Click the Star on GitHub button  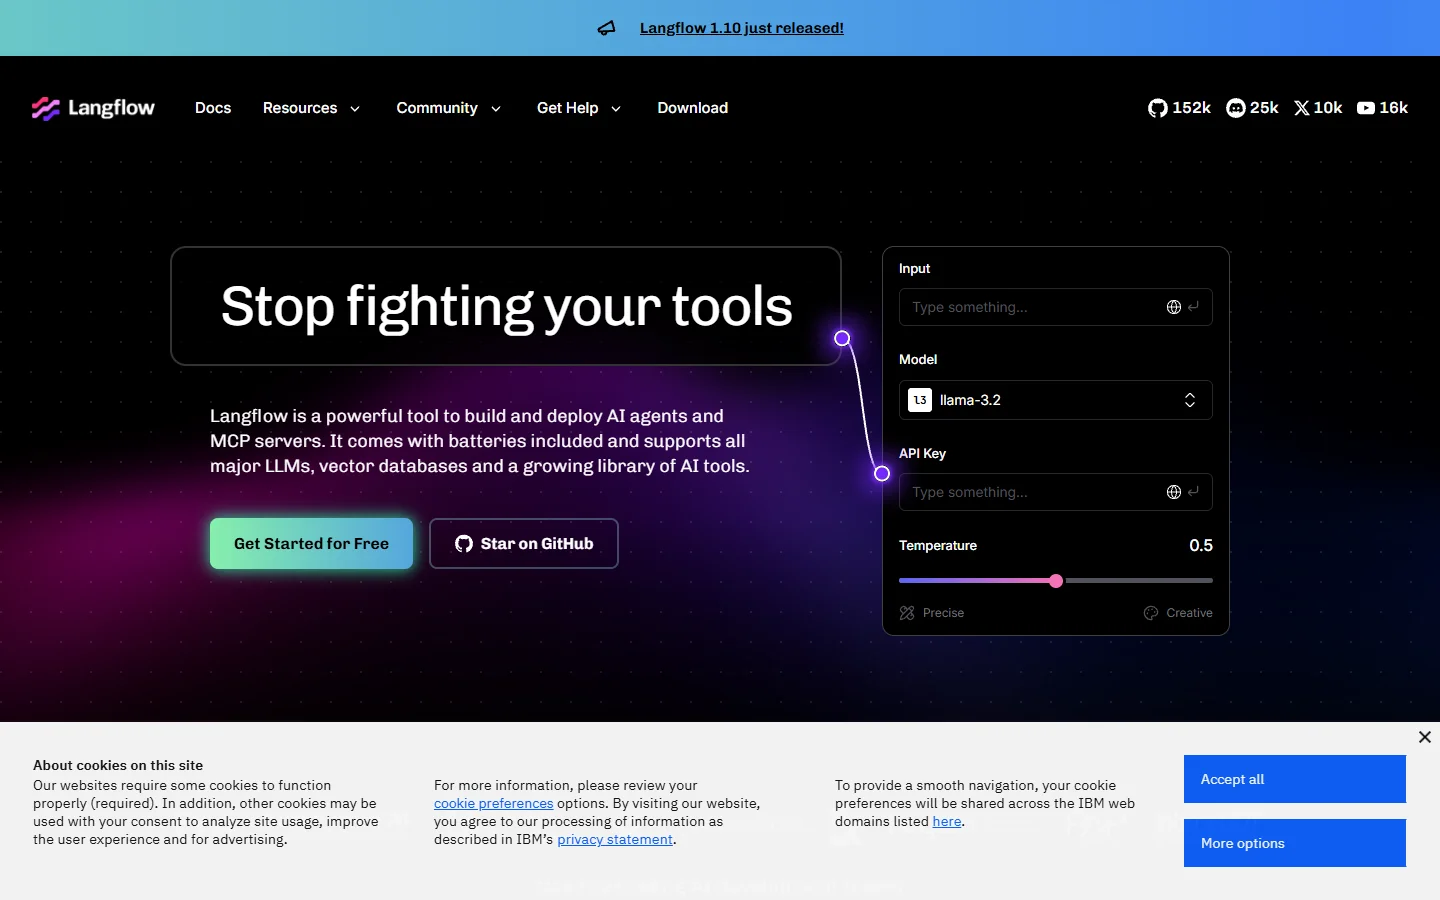click(524, 544)
